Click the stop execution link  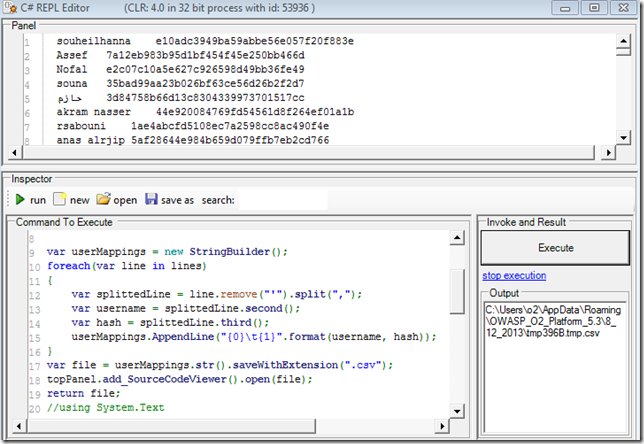pyautogui.click(x=514, y=275)
